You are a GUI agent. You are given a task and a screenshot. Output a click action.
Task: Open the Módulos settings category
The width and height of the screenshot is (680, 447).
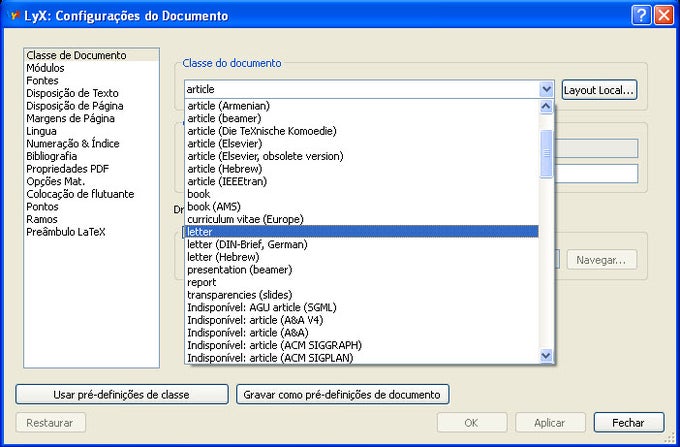pyautogui.click(x=46, y=68)
